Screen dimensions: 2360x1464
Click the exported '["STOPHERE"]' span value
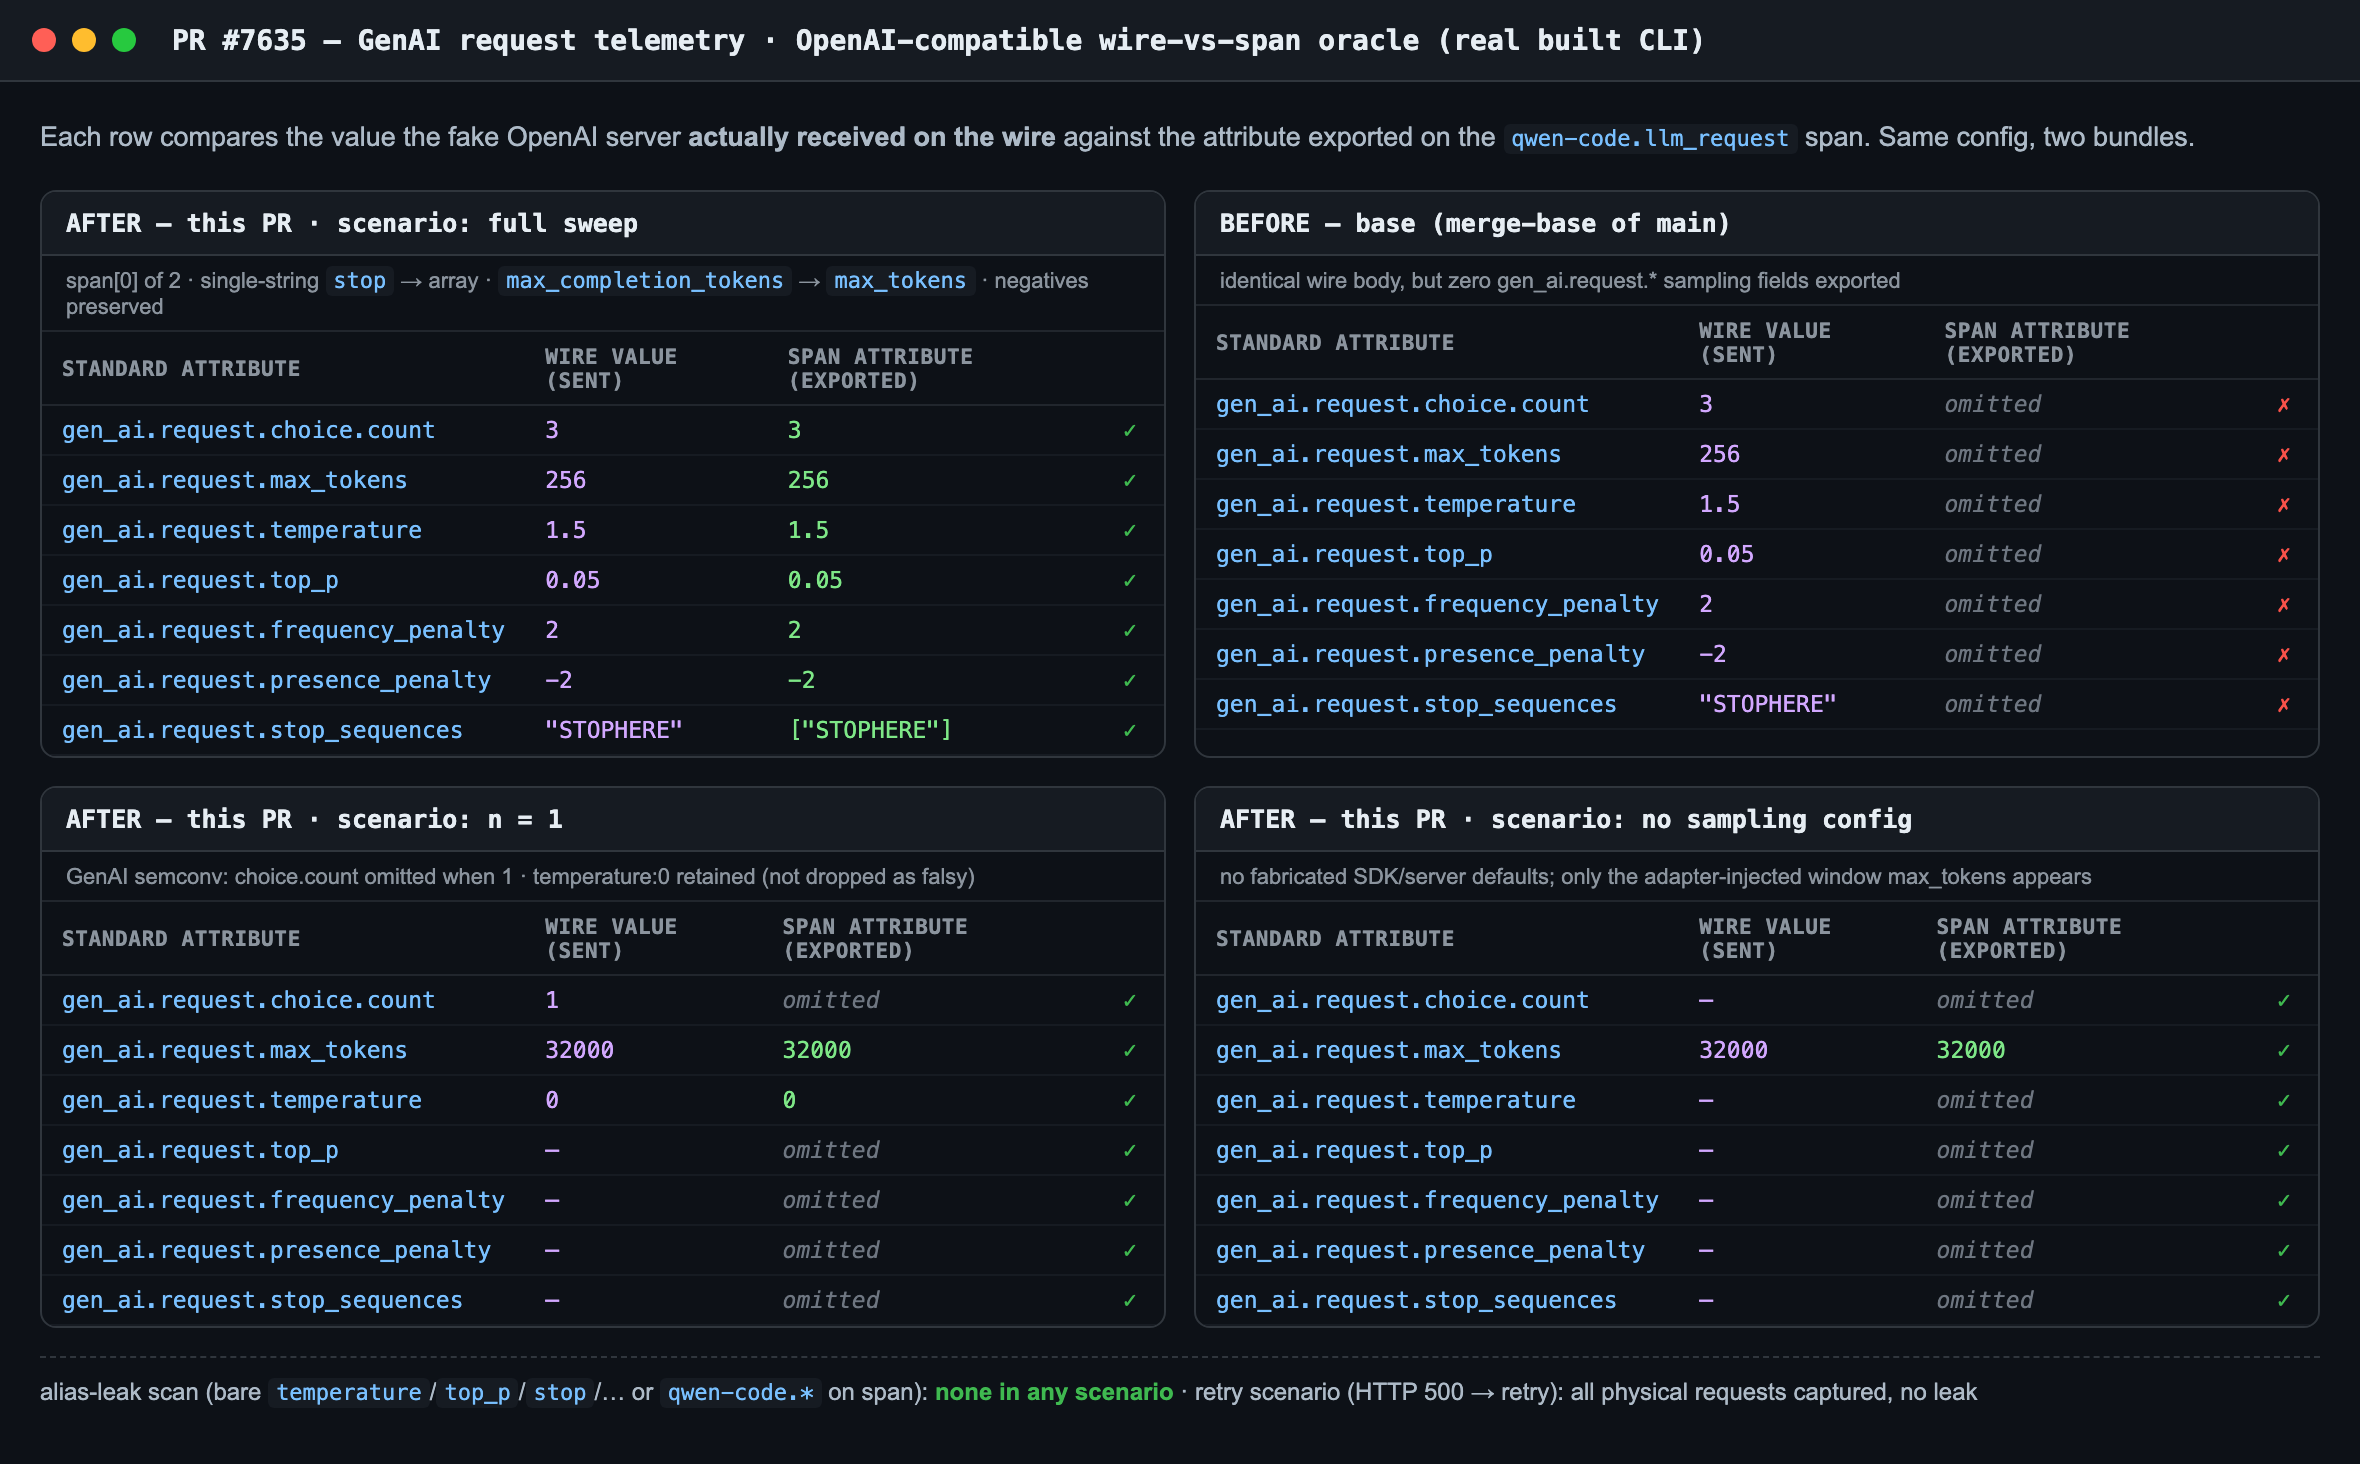coord(870,730)
